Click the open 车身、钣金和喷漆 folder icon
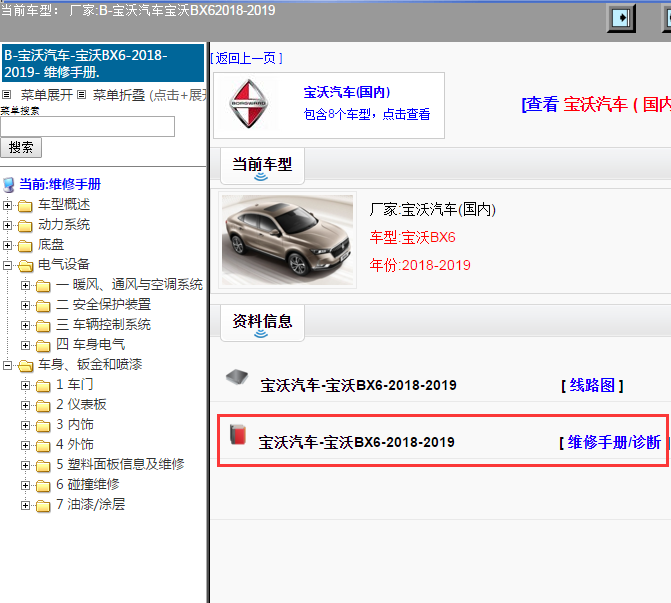Image resolution: width=671 pixels, height=603 pixels. point(26,365)
